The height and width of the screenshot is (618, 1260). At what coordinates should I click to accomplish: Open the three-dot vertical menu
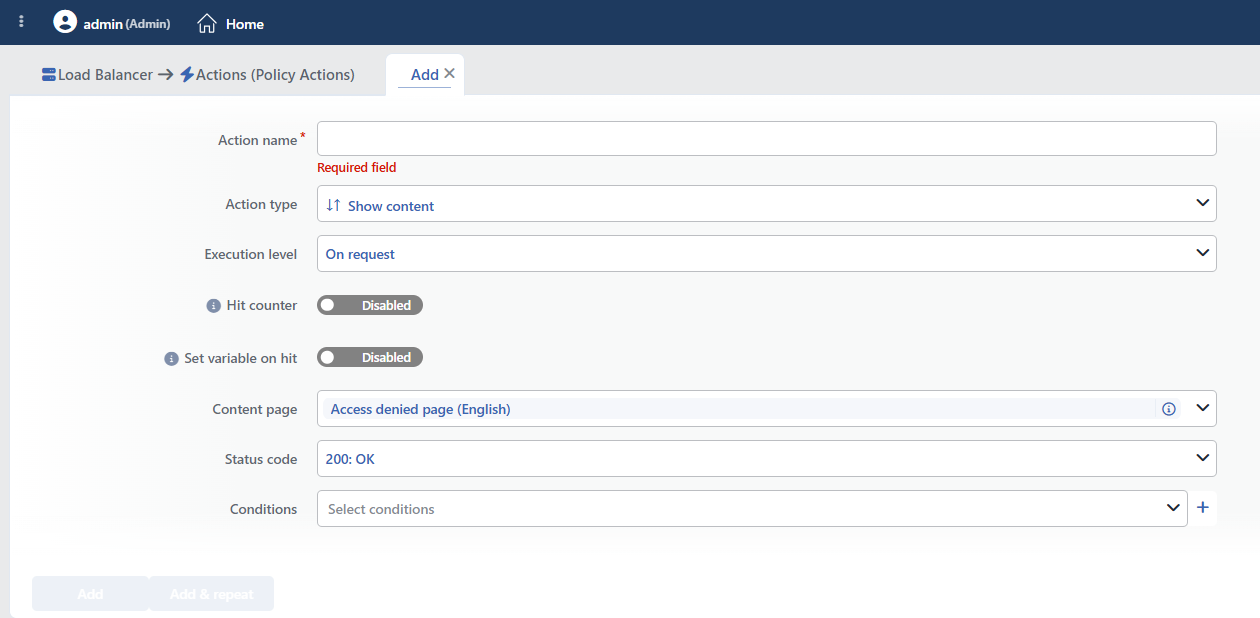coord(22,21)
